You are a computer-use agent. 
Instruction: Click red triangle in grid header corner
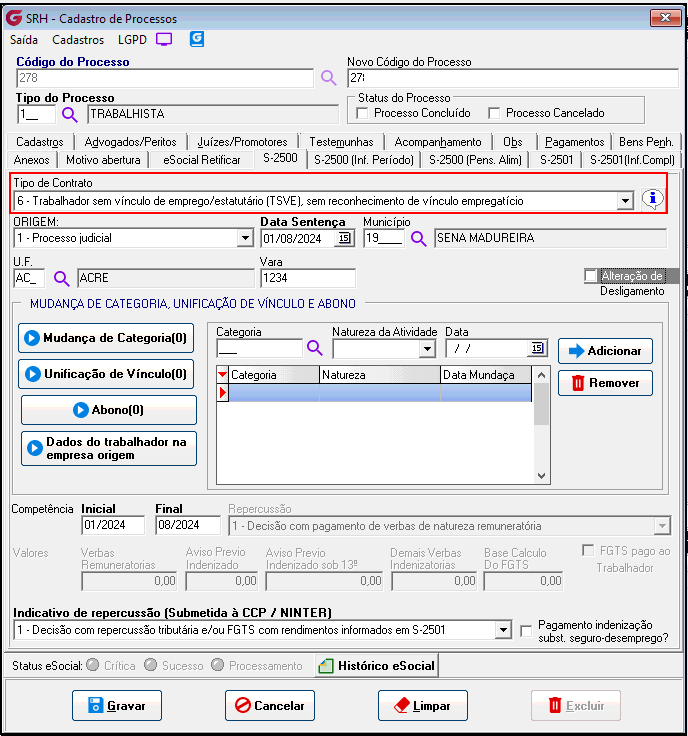222,375
